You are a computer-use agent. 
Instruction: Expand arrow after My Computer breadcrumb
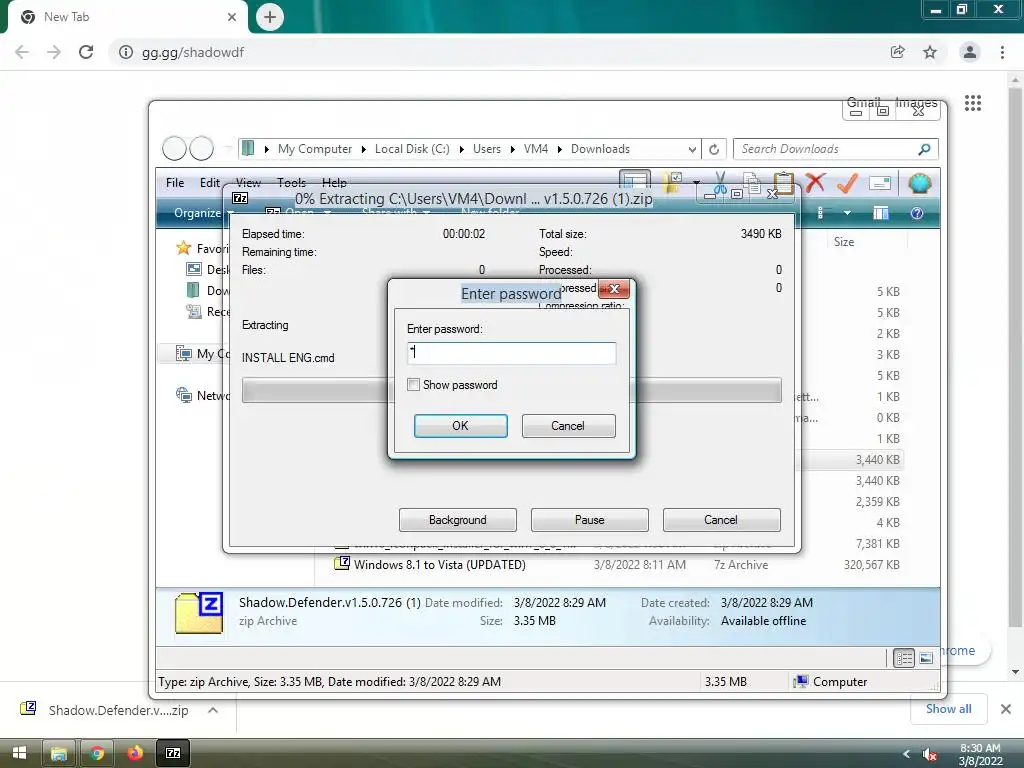[364, 150]
